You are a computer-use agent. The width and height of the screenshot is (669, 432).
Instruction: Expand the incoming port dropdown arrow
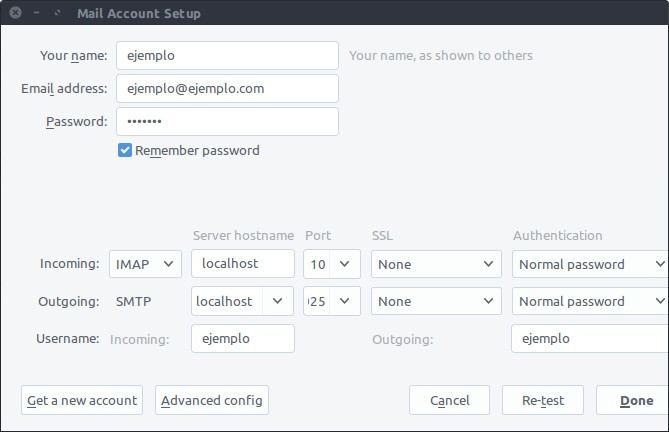point(345,264)
